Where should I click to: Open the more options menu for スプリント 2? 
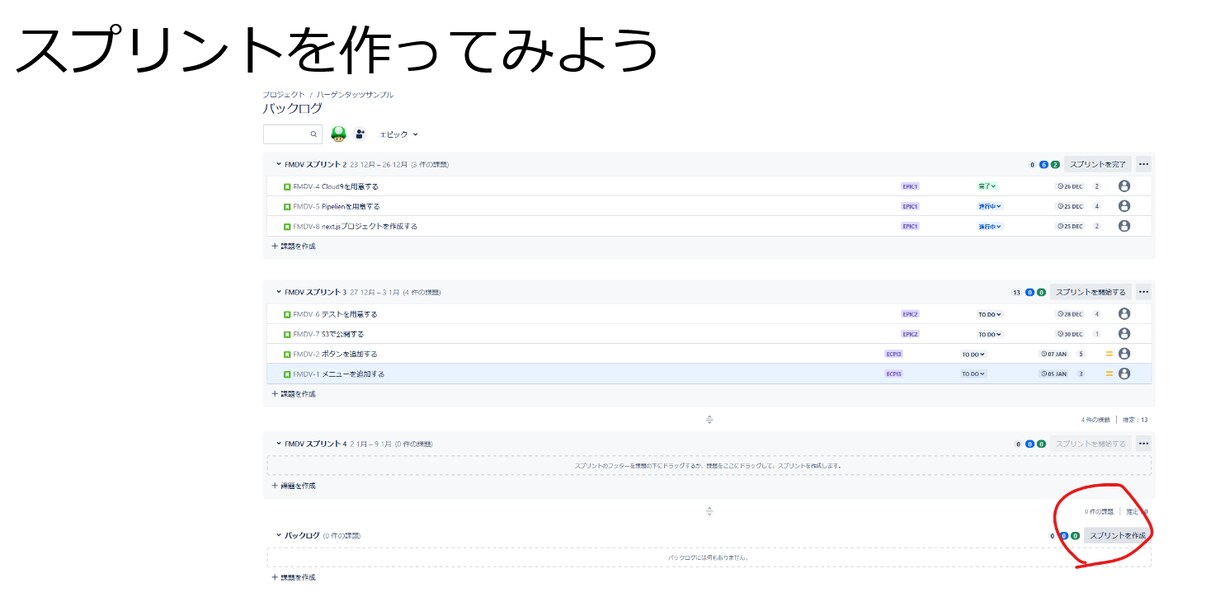pos(1143,164)
